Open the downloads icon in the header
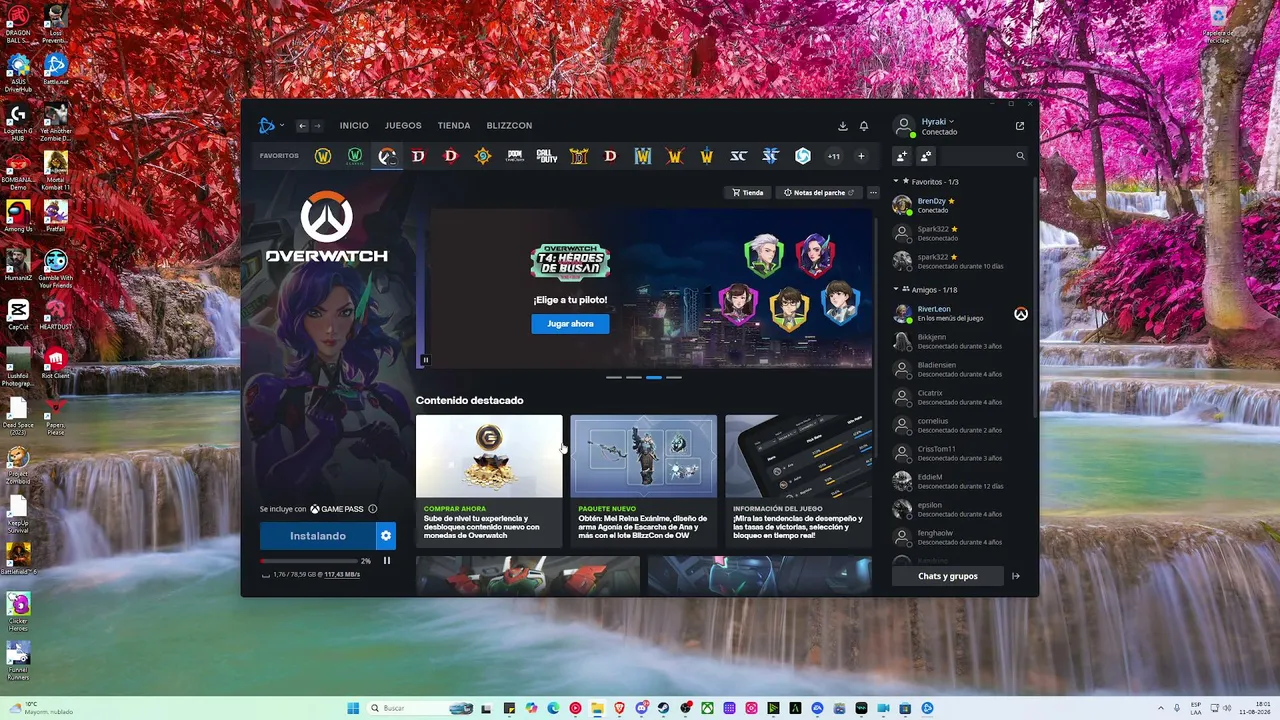 pyautogui.click(x=843, y=126)
